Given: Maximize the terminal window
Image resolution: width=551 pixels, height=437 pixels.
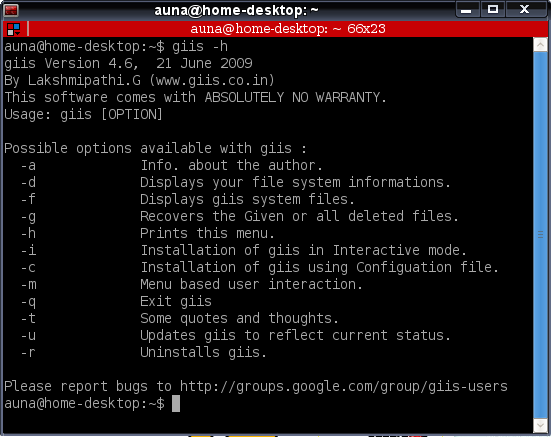Looking at the screenshot, I should [493, 9].
